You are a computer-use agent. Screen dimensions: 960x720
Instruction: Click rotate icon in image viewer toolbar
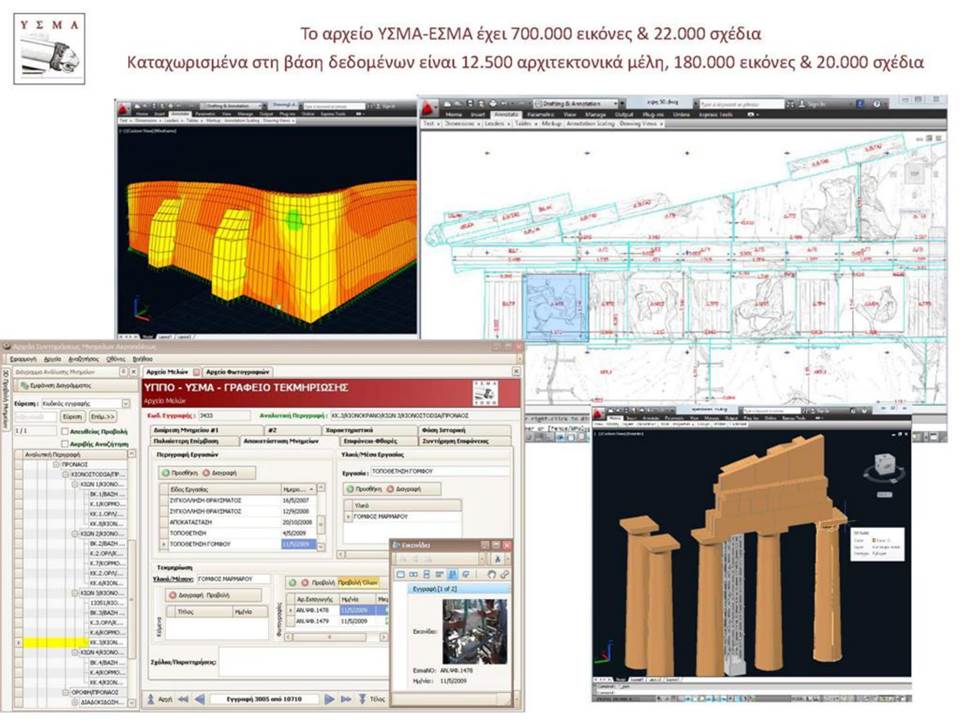click(491, 574)
